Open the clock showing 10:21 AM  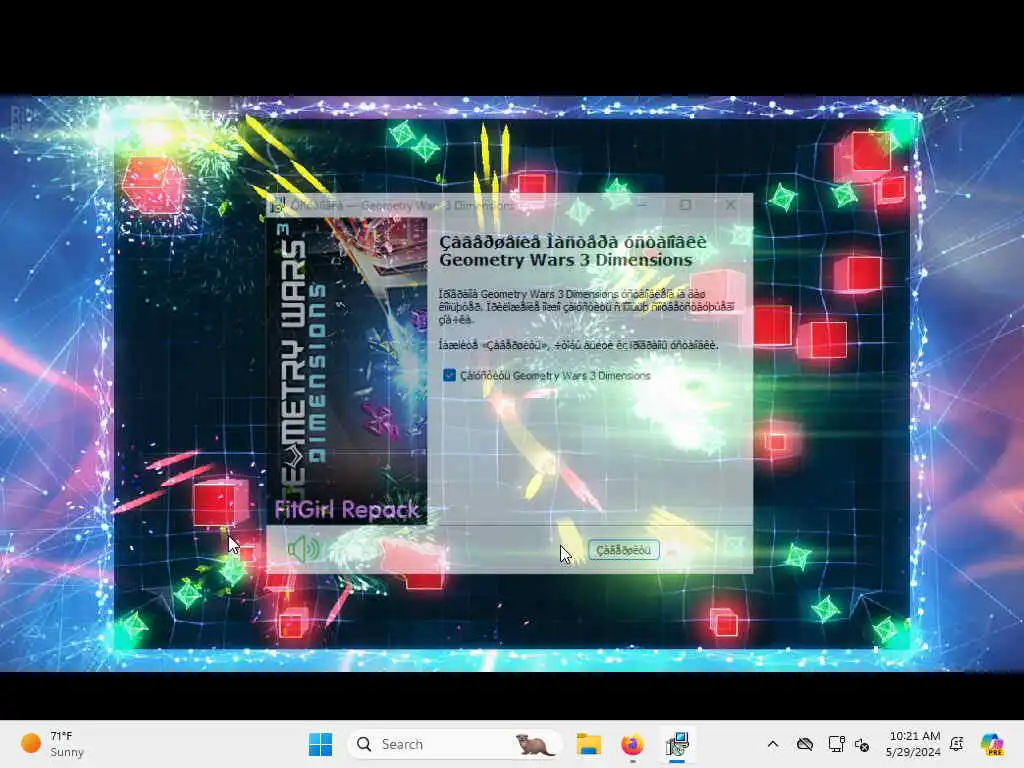pos(914,744)
